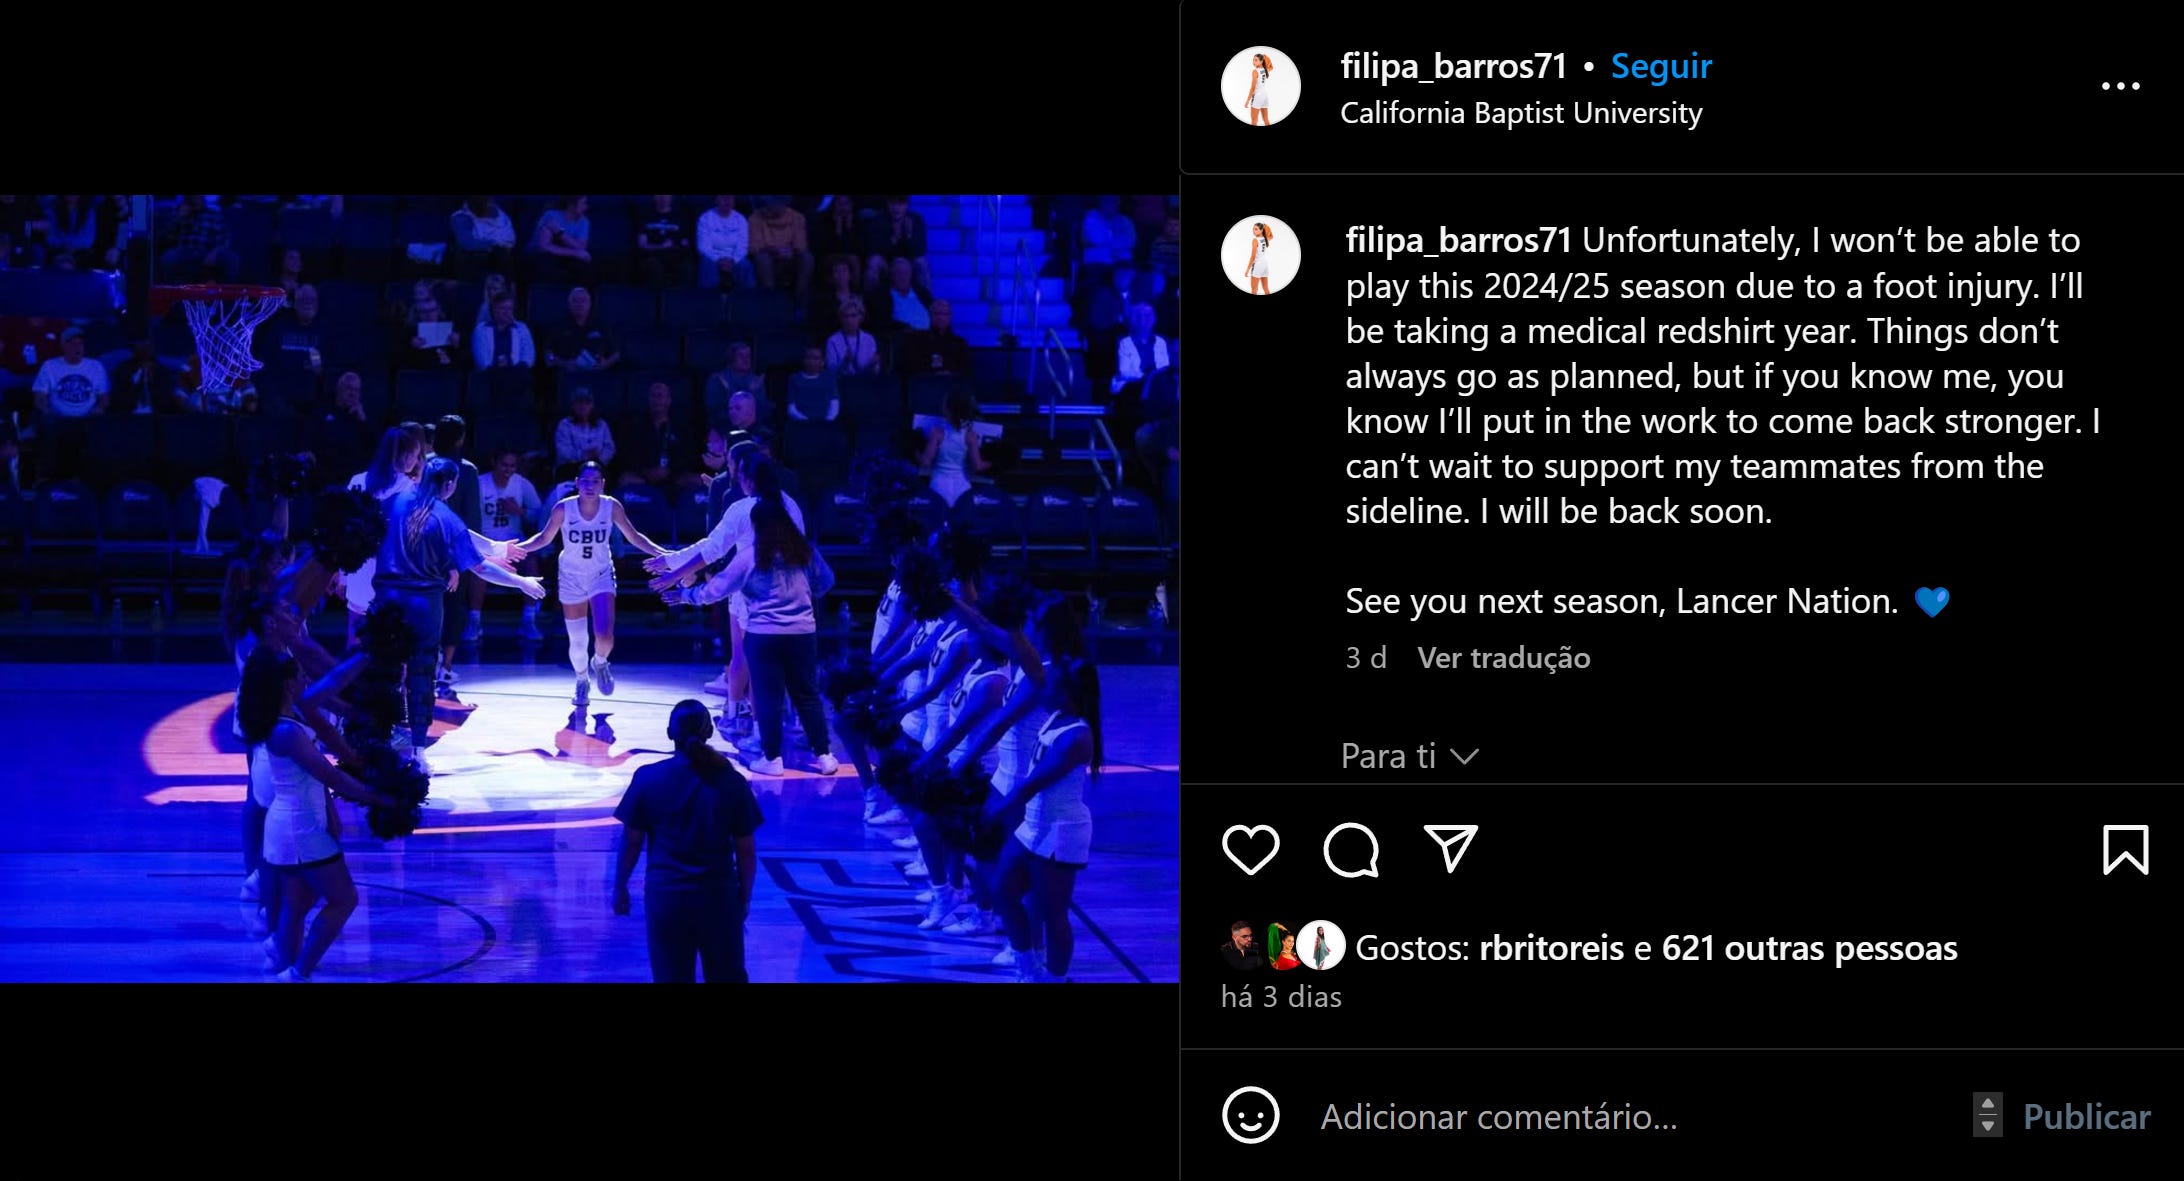Click the Publicar button to post the comment
The width and height of the screenshot is (2184, 1181).
click(x=2086, y=1117)
